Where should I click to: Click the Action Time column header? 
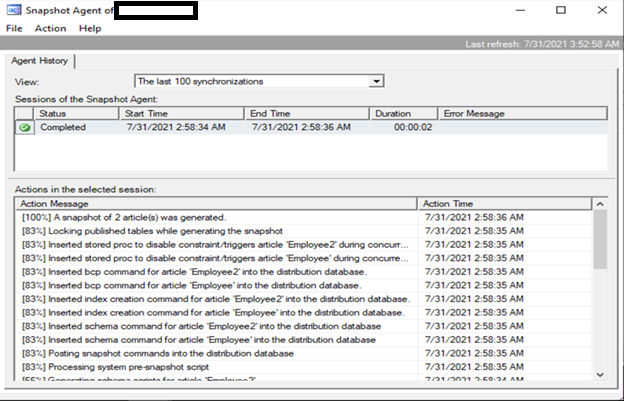point(505,204)
